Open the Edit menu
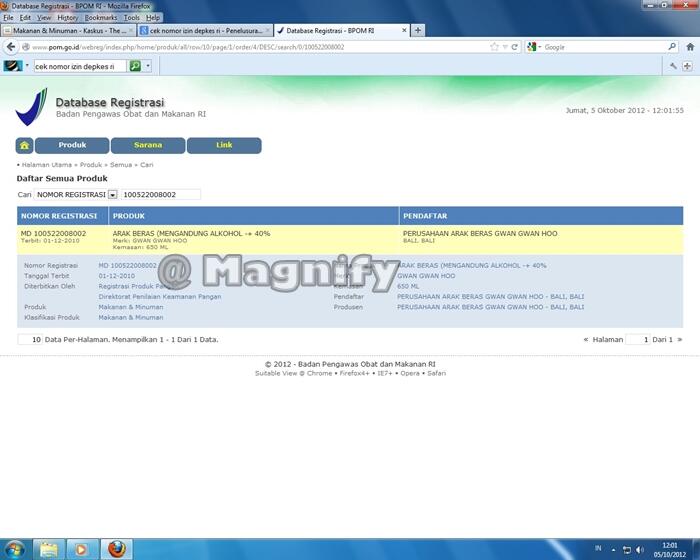Image resolution: width=700 pixels, height=560 pixels. pyautogui.click(x=25, y=18)
